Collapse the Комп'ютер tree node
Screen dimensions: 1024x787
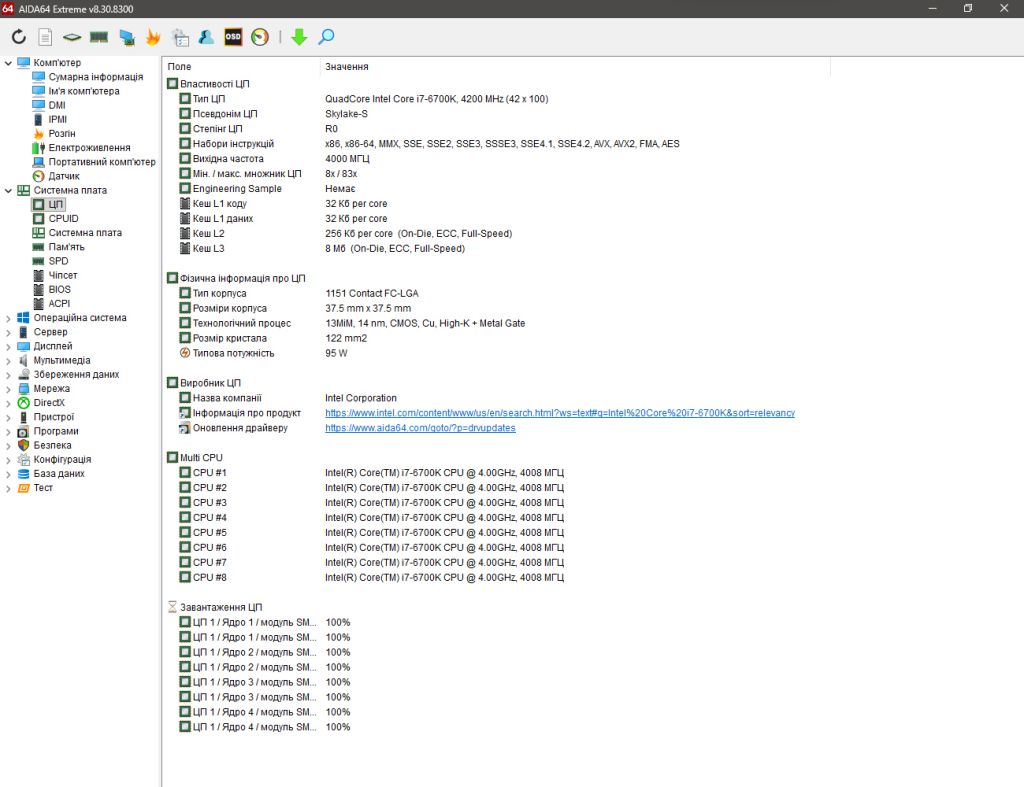tap(8, 63)
